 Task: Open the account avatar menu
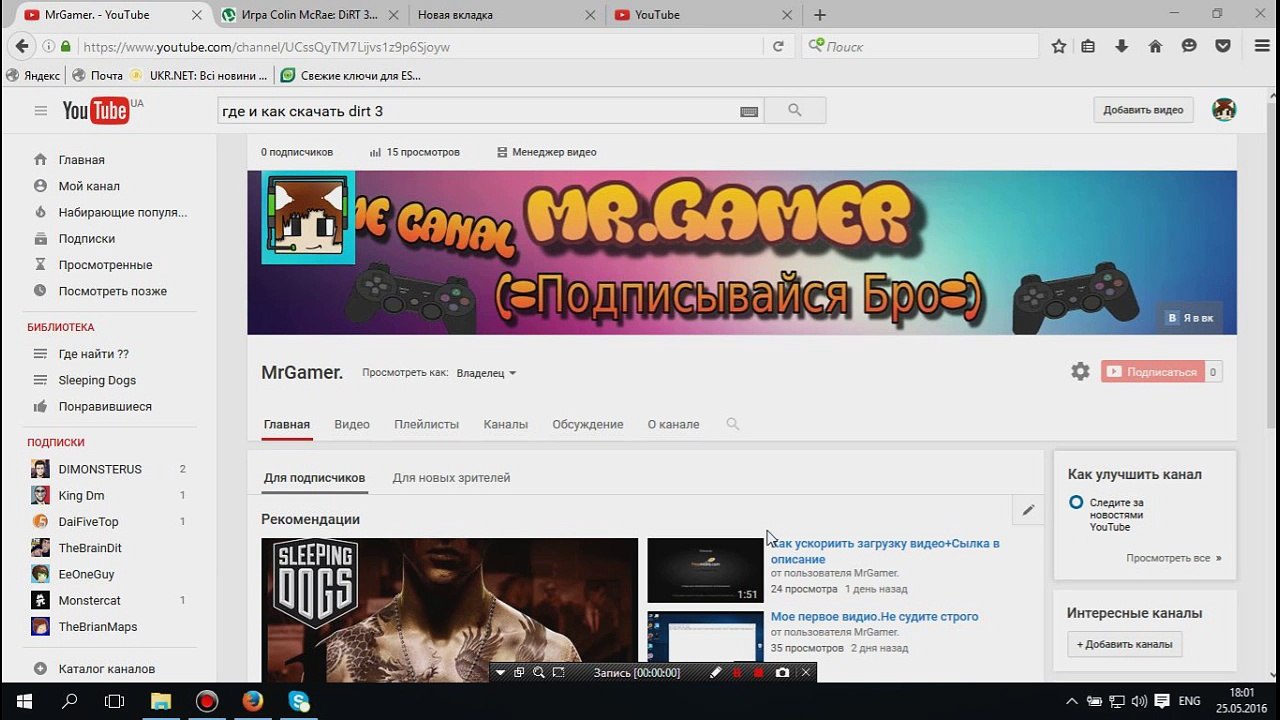pos(1224,110)
